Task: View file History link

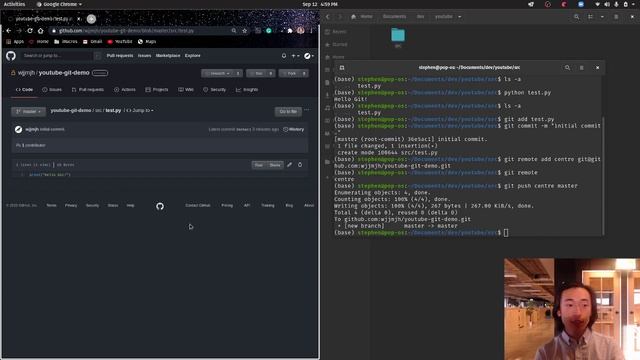Action: coord(294,129)
